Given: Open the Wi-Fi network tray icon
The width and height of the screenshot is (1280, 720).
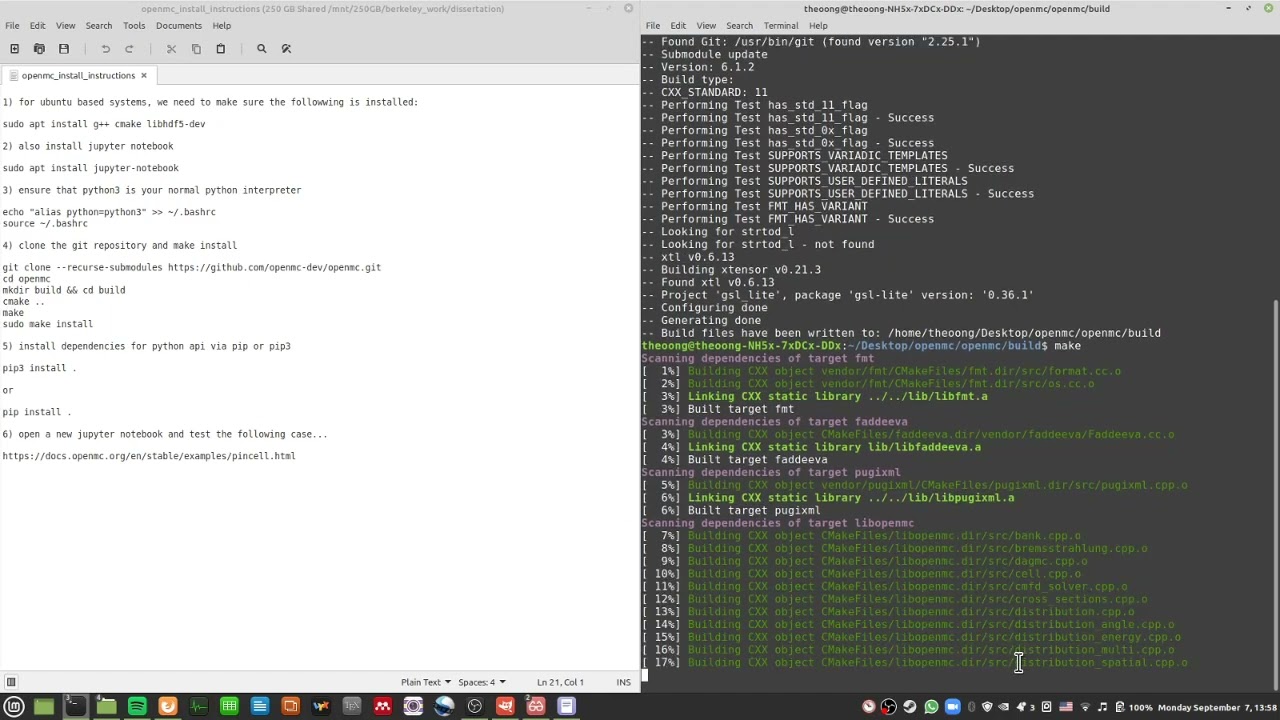Looking at the screenshot, I should (x=1085, y=707).
